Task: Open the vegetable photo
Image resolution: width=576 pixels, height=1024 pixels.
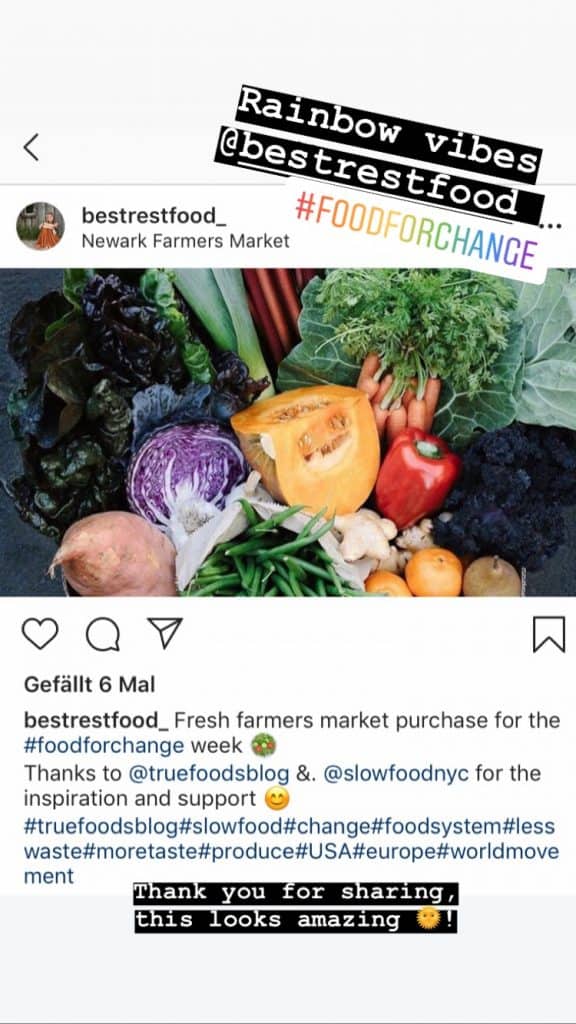Action: coord(288,432)
